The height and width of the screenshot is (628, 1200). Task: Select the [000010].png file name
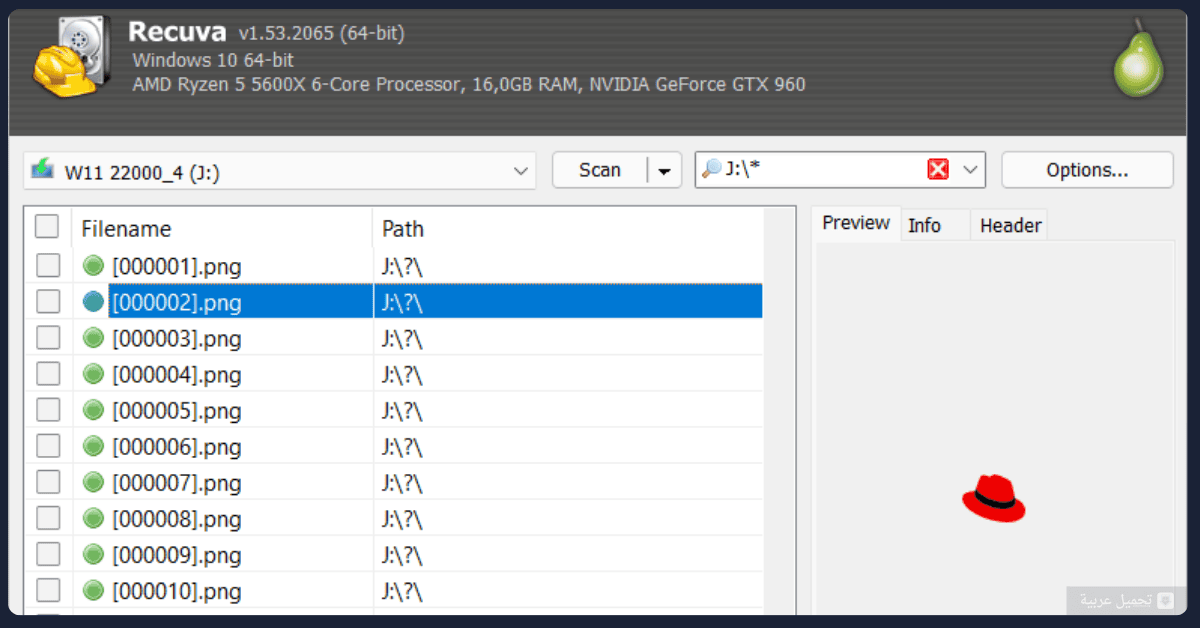tap(177, 591)
